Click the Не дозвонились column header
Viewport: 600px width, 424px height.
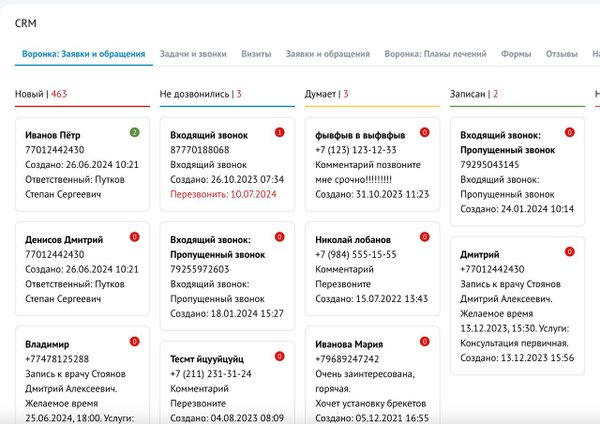(x=194, y=94)
